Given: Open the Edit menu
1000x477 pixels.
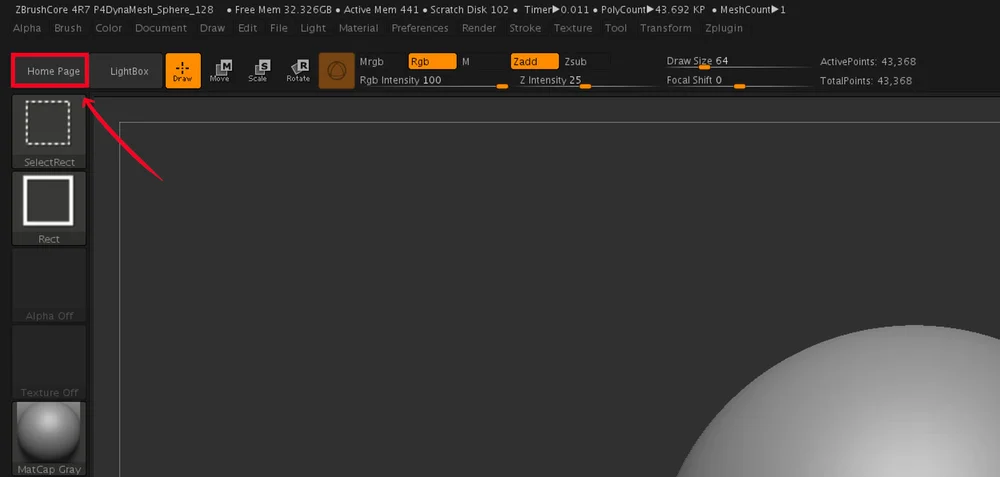Looking at the screenshot, I should 247,28.
